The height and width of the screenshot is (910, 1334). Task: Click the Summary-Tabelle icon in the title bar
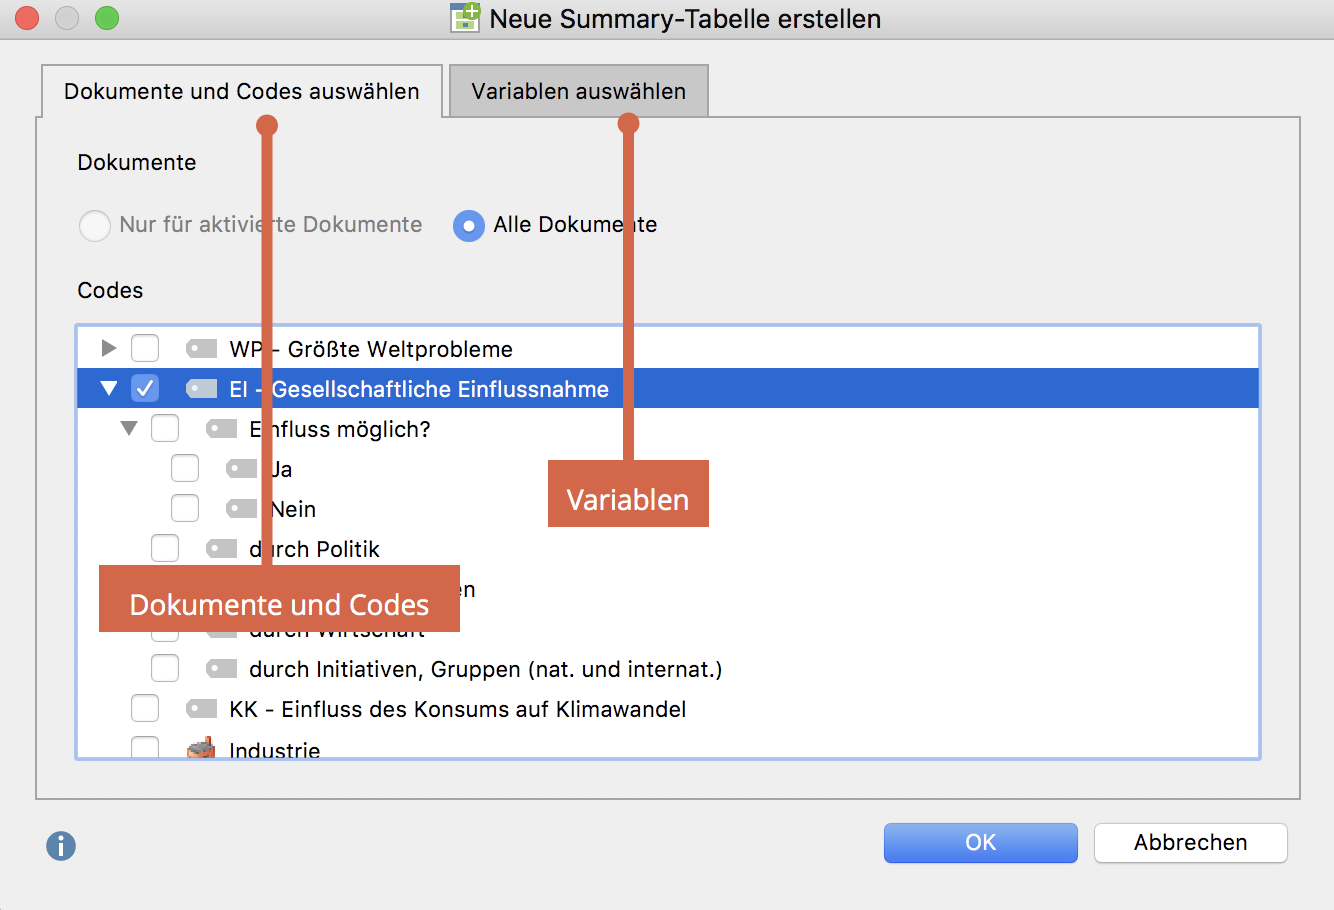[465, 18]
